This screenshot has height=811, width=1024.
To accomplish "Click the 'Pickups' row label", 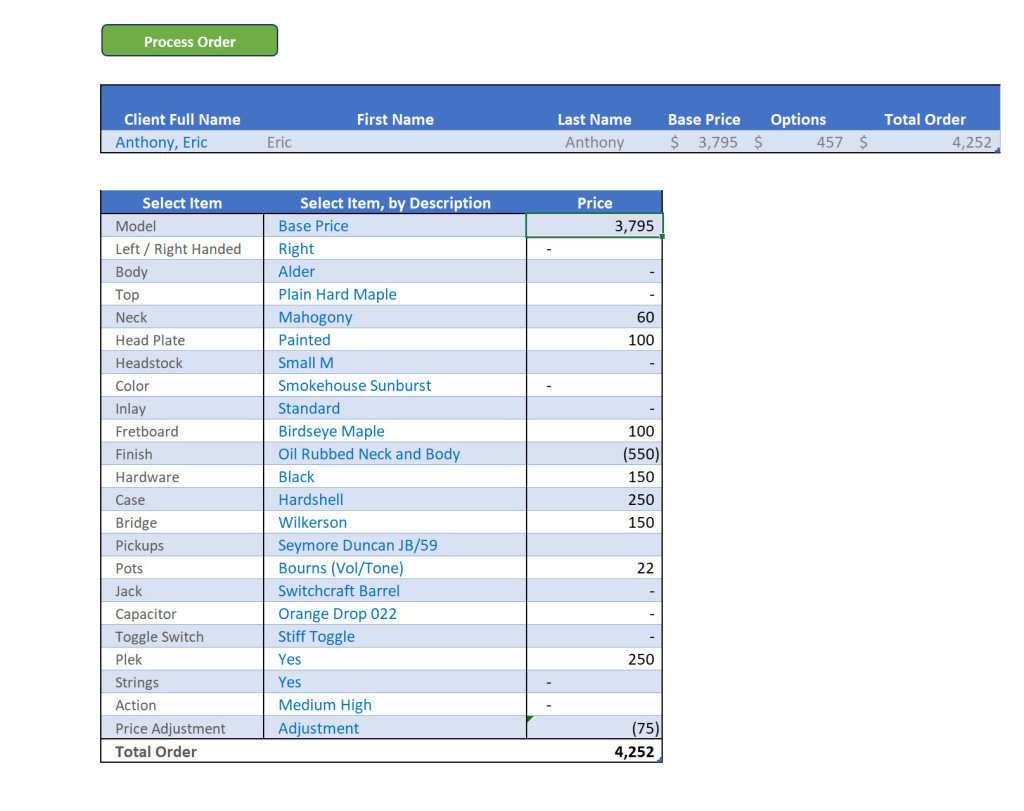I will [139, 545].
